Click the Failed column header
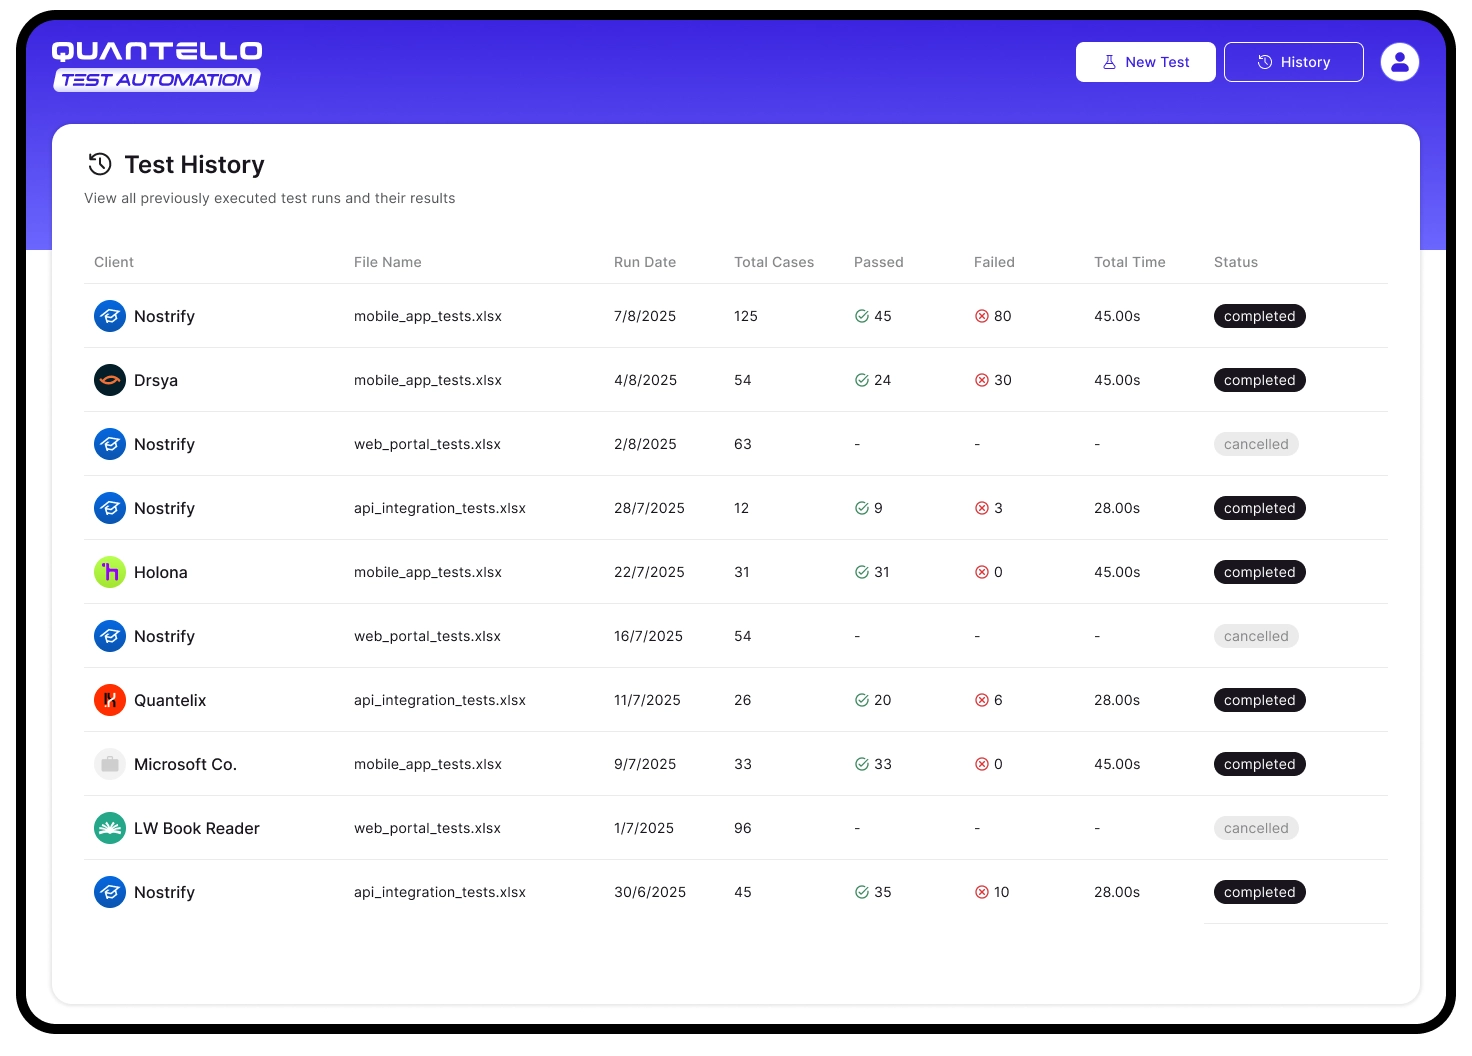Viewport: 1472px width, 1056px height. click(x=994, y=262)
